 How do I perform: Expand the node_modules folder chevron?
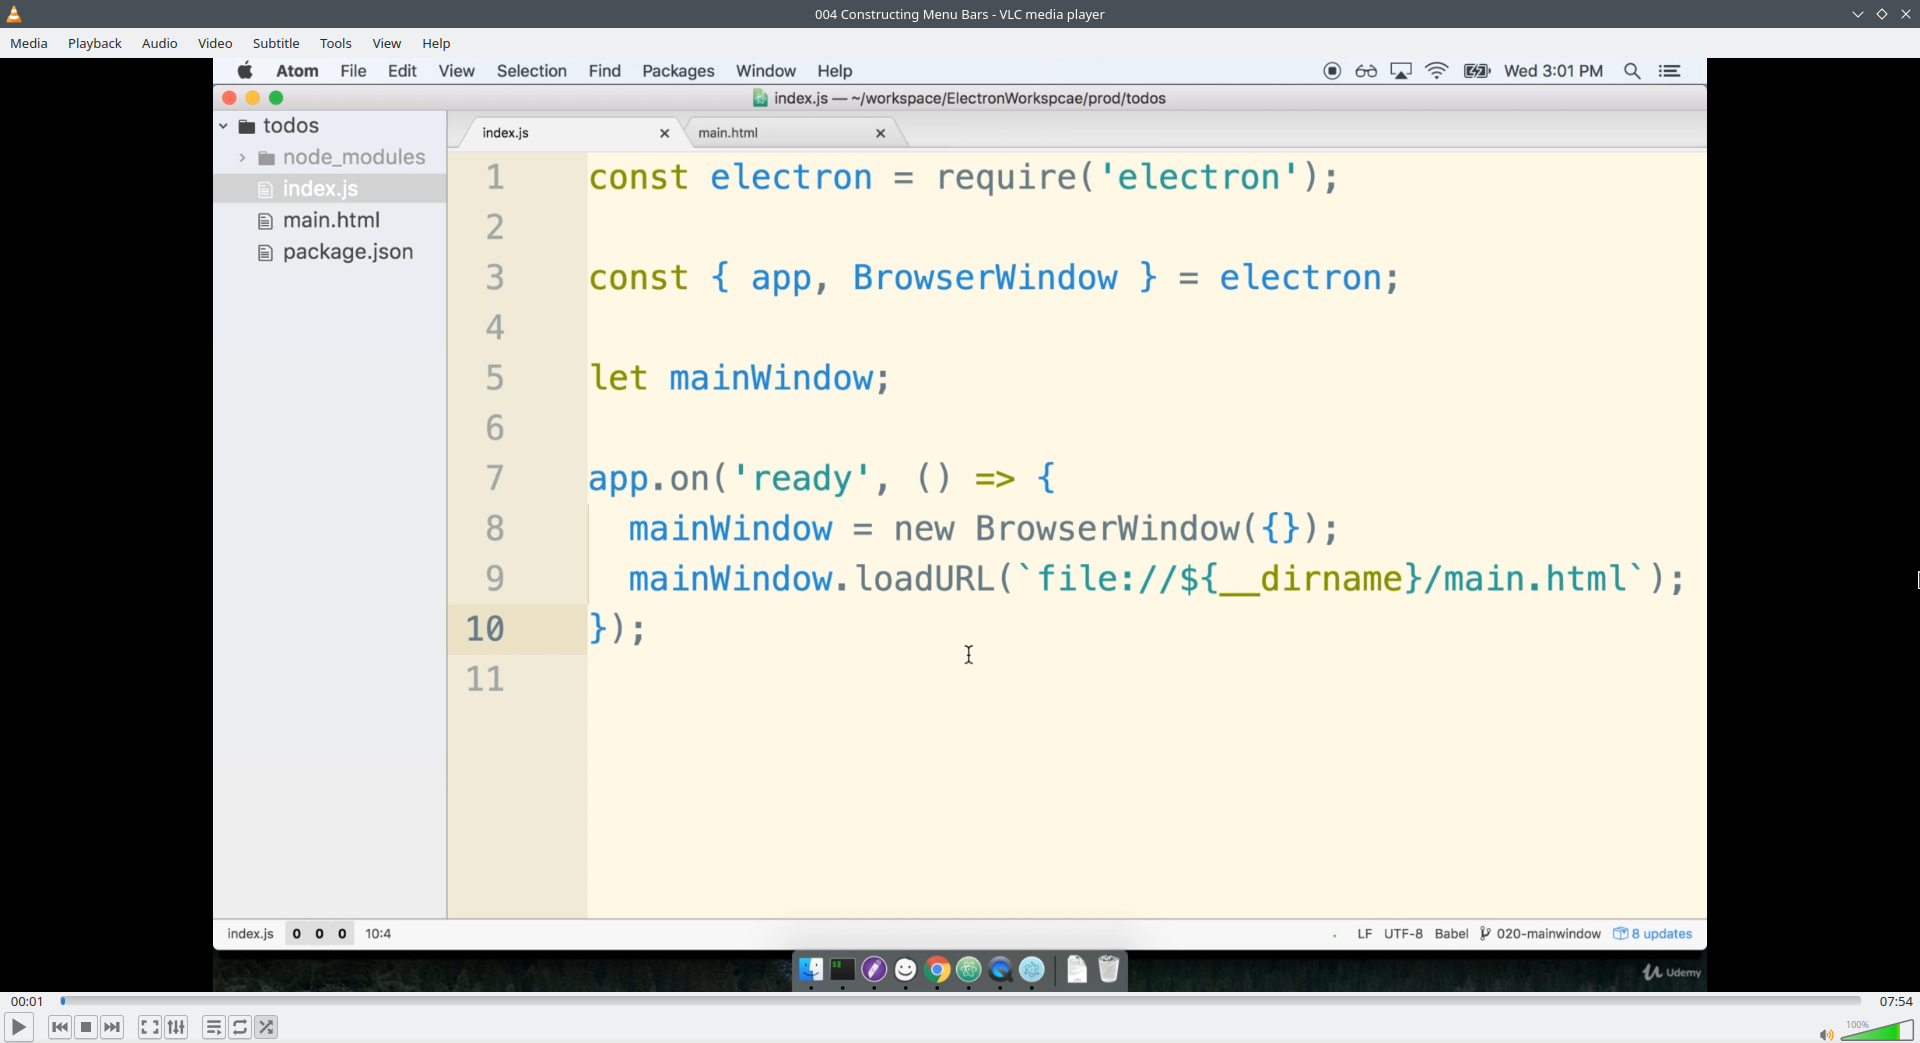242,158
